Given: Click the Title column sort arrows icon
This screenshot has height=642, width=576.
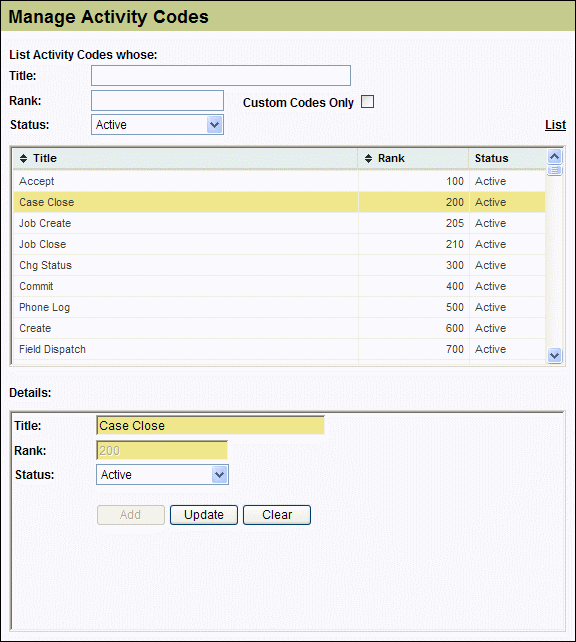Looking at the screenshot, I should pos(23,158).
